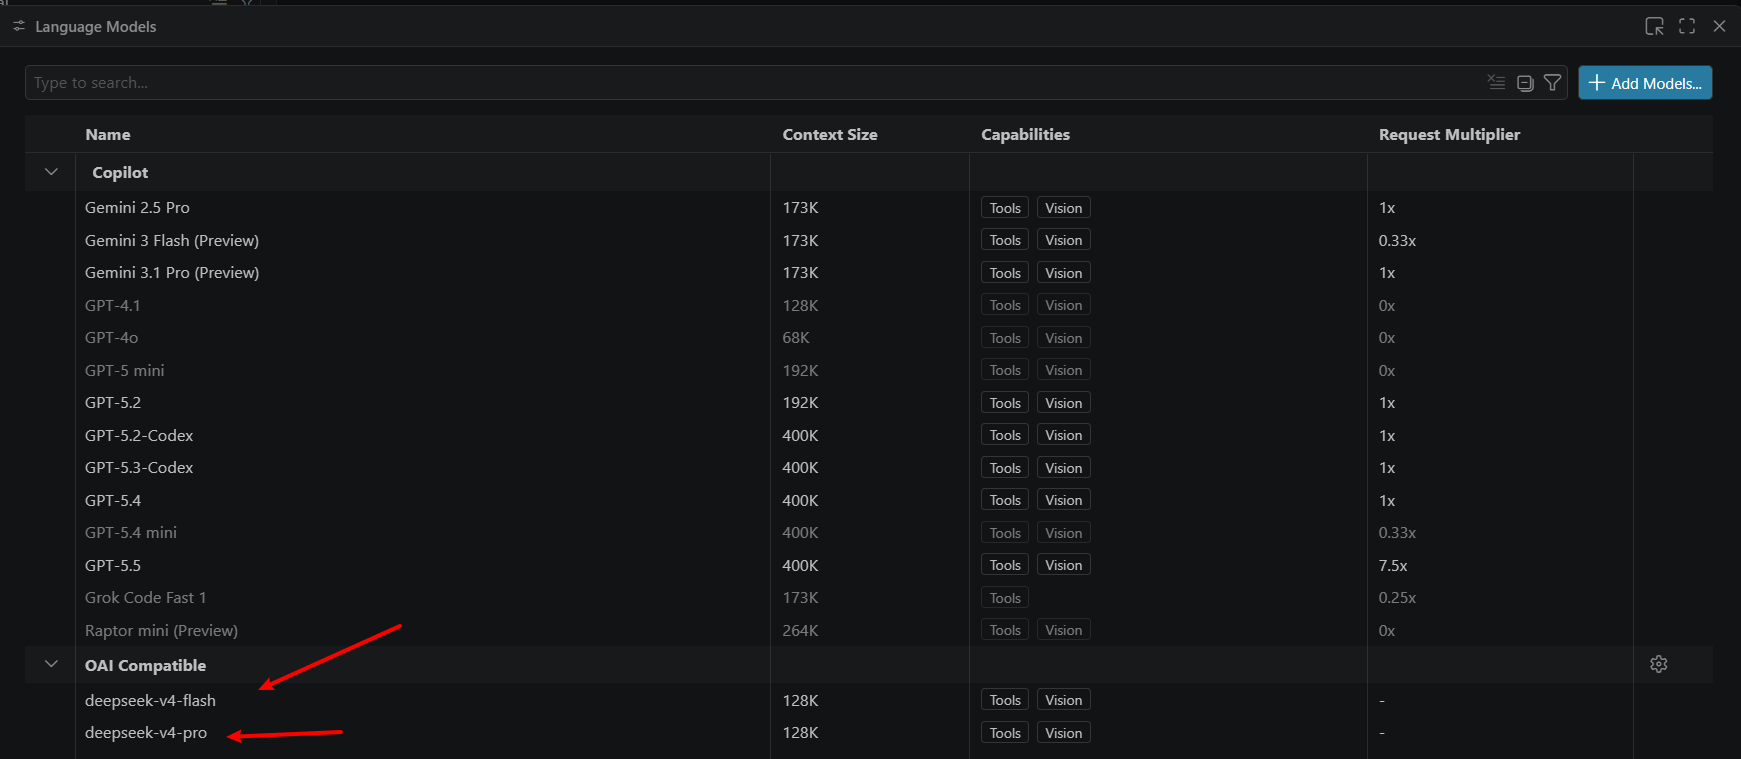Click the Capabilities column header
The width and height of the screenshot is (1741, 759).
coord(1025,134)
